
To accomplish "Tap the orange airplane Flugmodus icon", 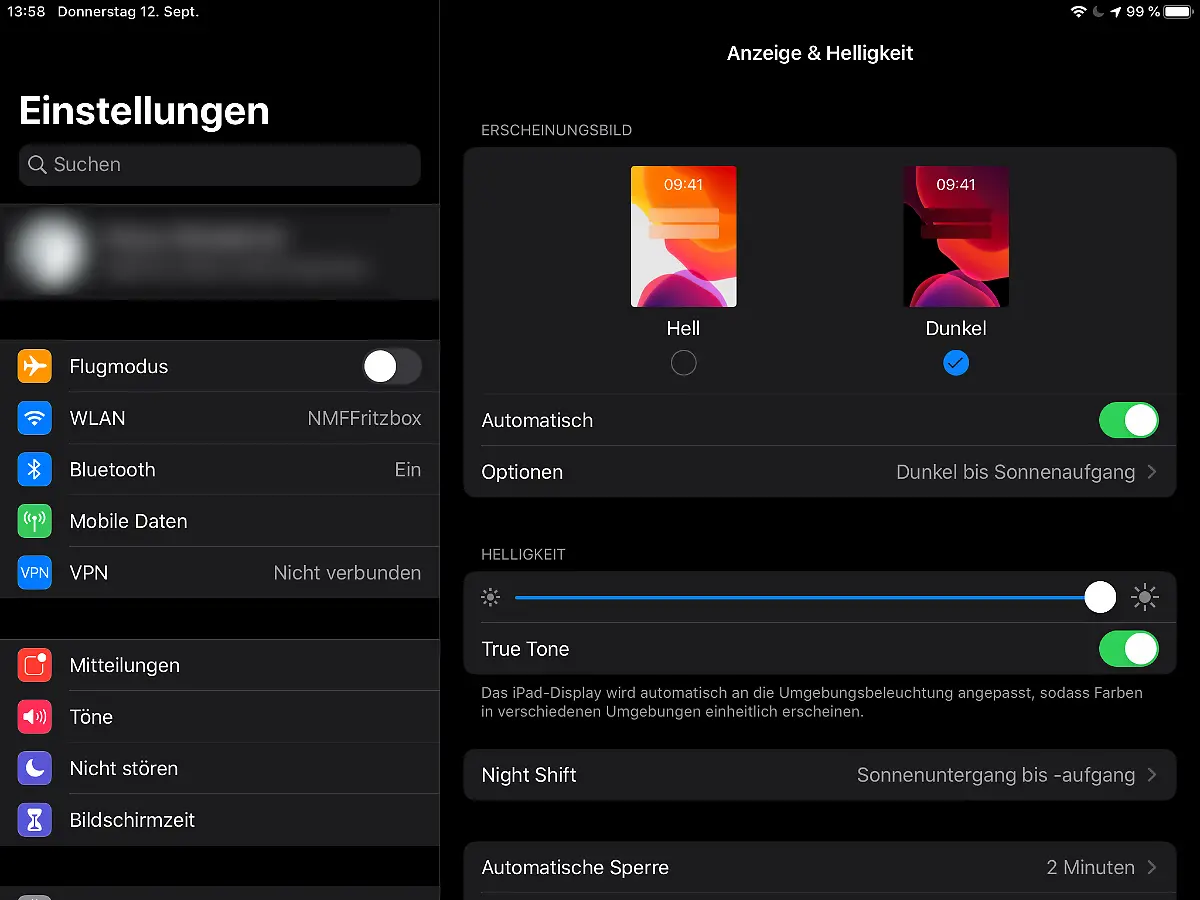I will tap(35, 367).
